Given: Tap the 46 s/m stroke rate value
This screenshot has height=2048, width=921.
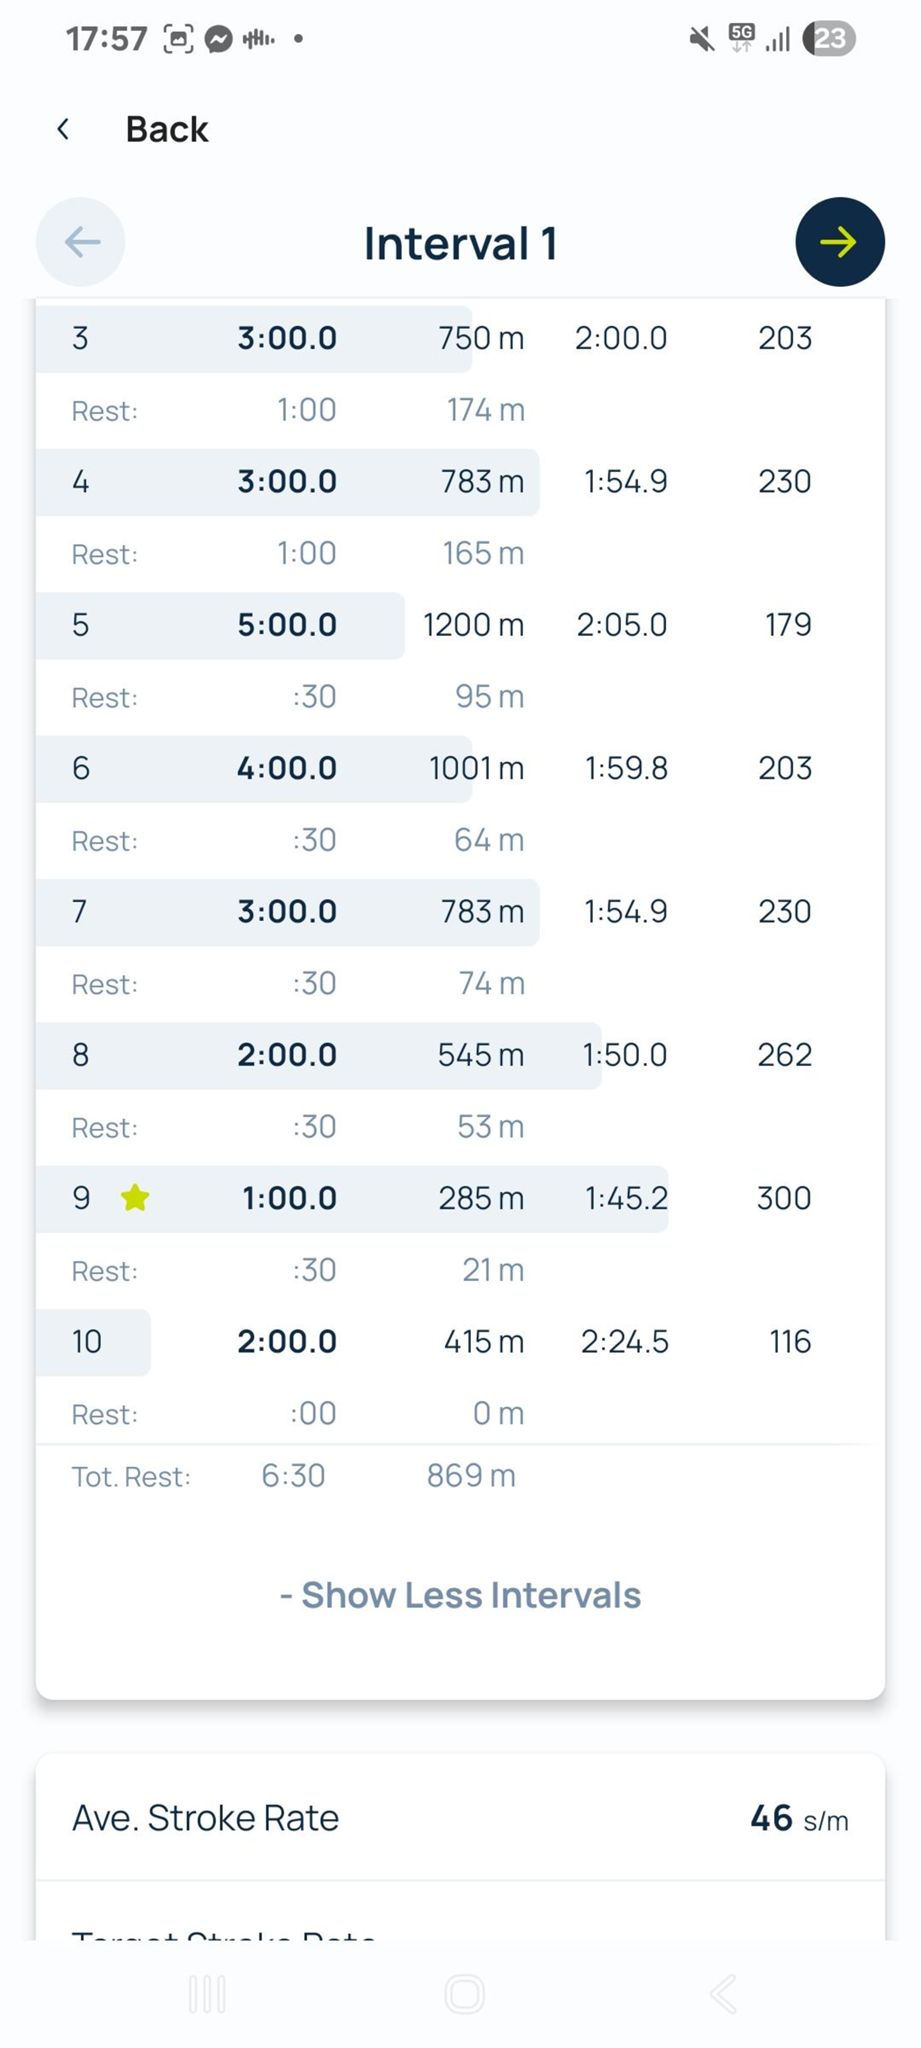Looking at the screenshot, I should tap(798, 1818).
